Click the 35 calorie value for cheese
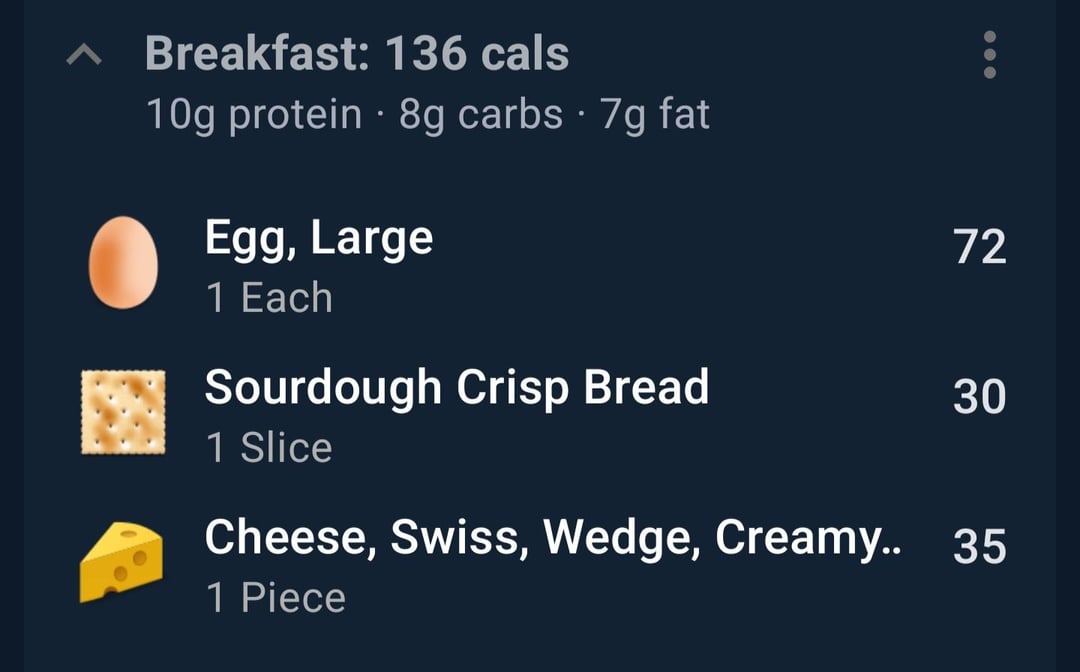 (979, 547)
